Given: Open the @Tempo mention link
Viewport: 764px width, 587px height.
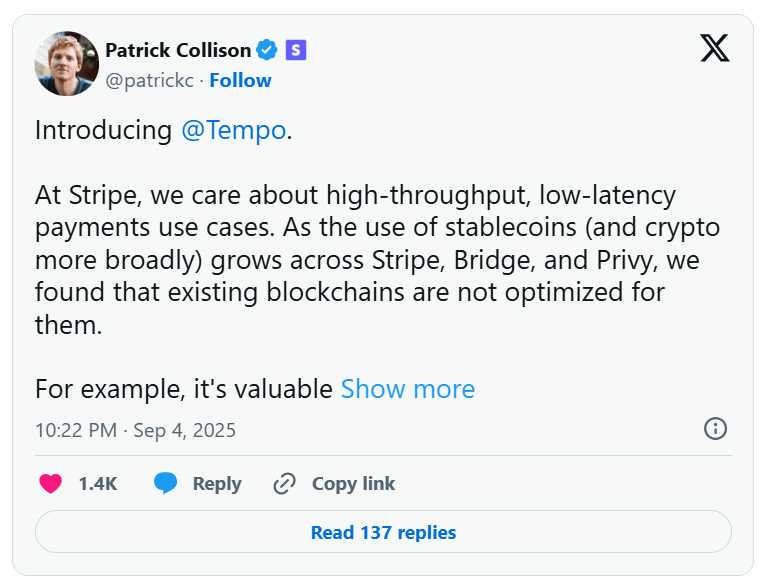Looking at the screenshot, I should [233, 131].
